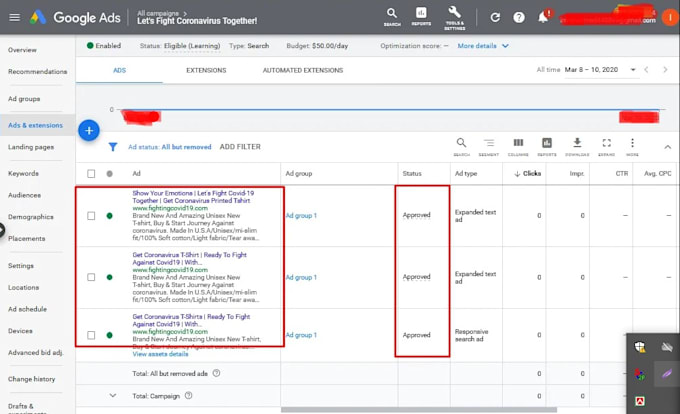Image resolution: width=680 pixels, height=414 pixels.
Task: Select all ads with header checkbox
Action: 91,173
